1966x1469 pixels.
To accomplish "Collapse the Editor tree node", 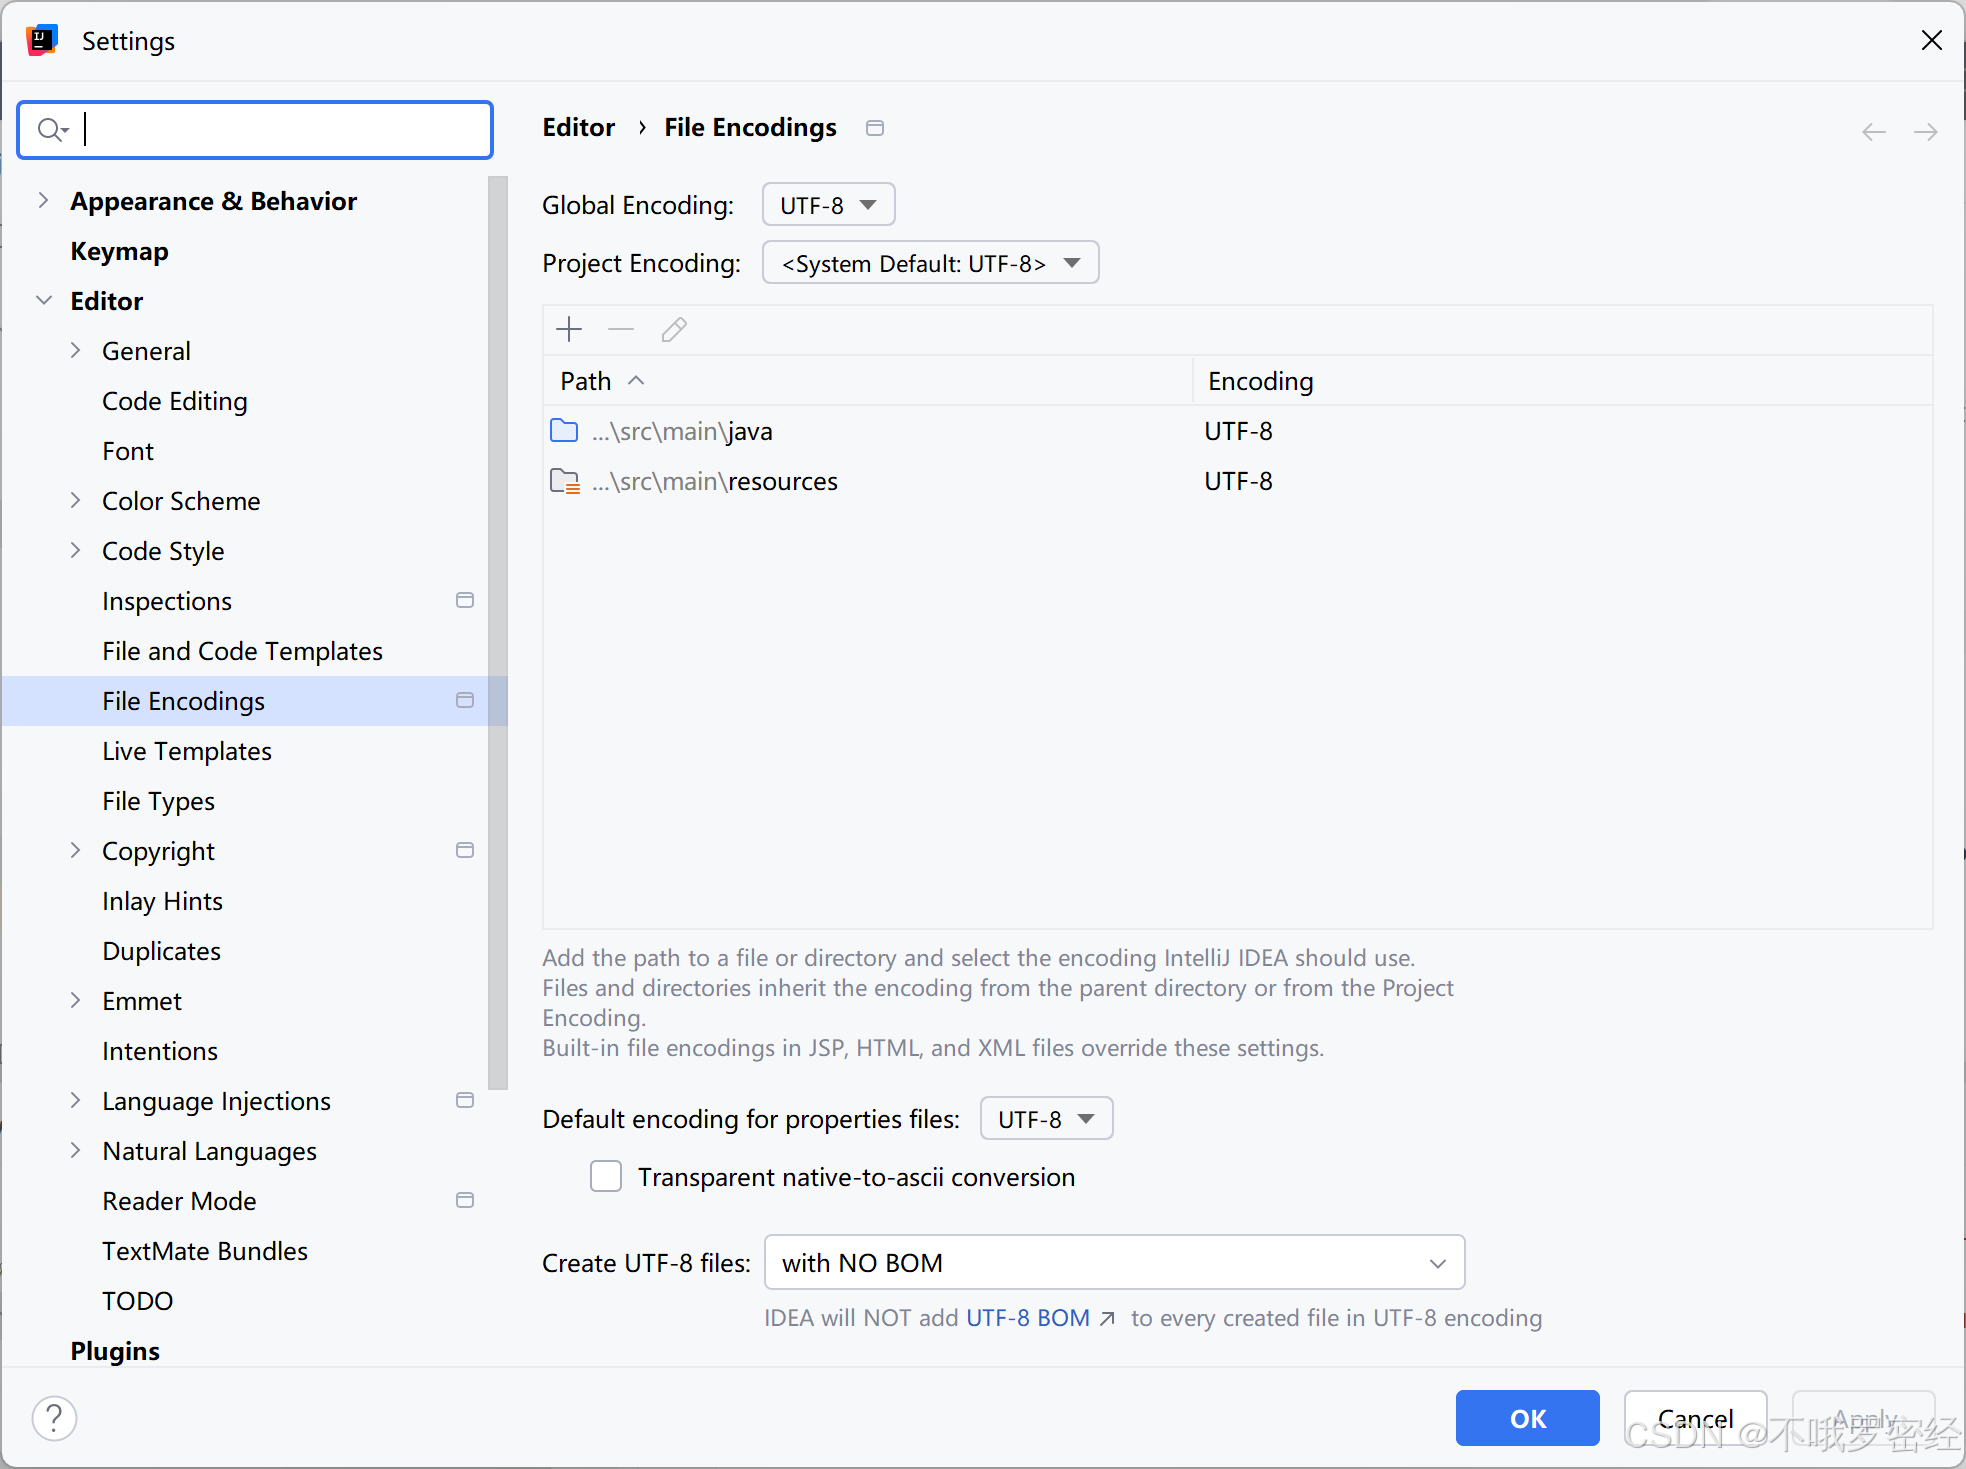I will point(43,300).
